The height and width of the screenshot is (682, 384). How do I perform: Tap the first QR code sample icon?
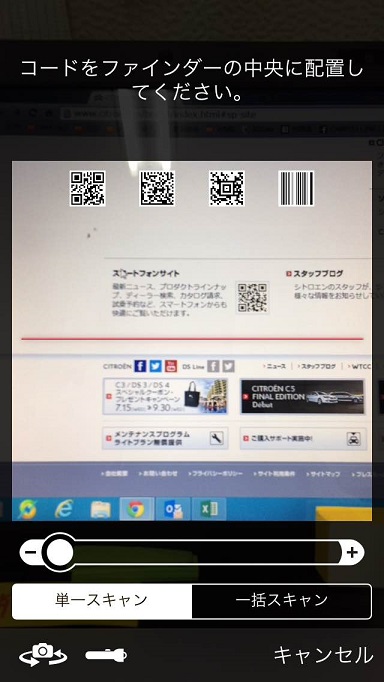tap(87, 188)
